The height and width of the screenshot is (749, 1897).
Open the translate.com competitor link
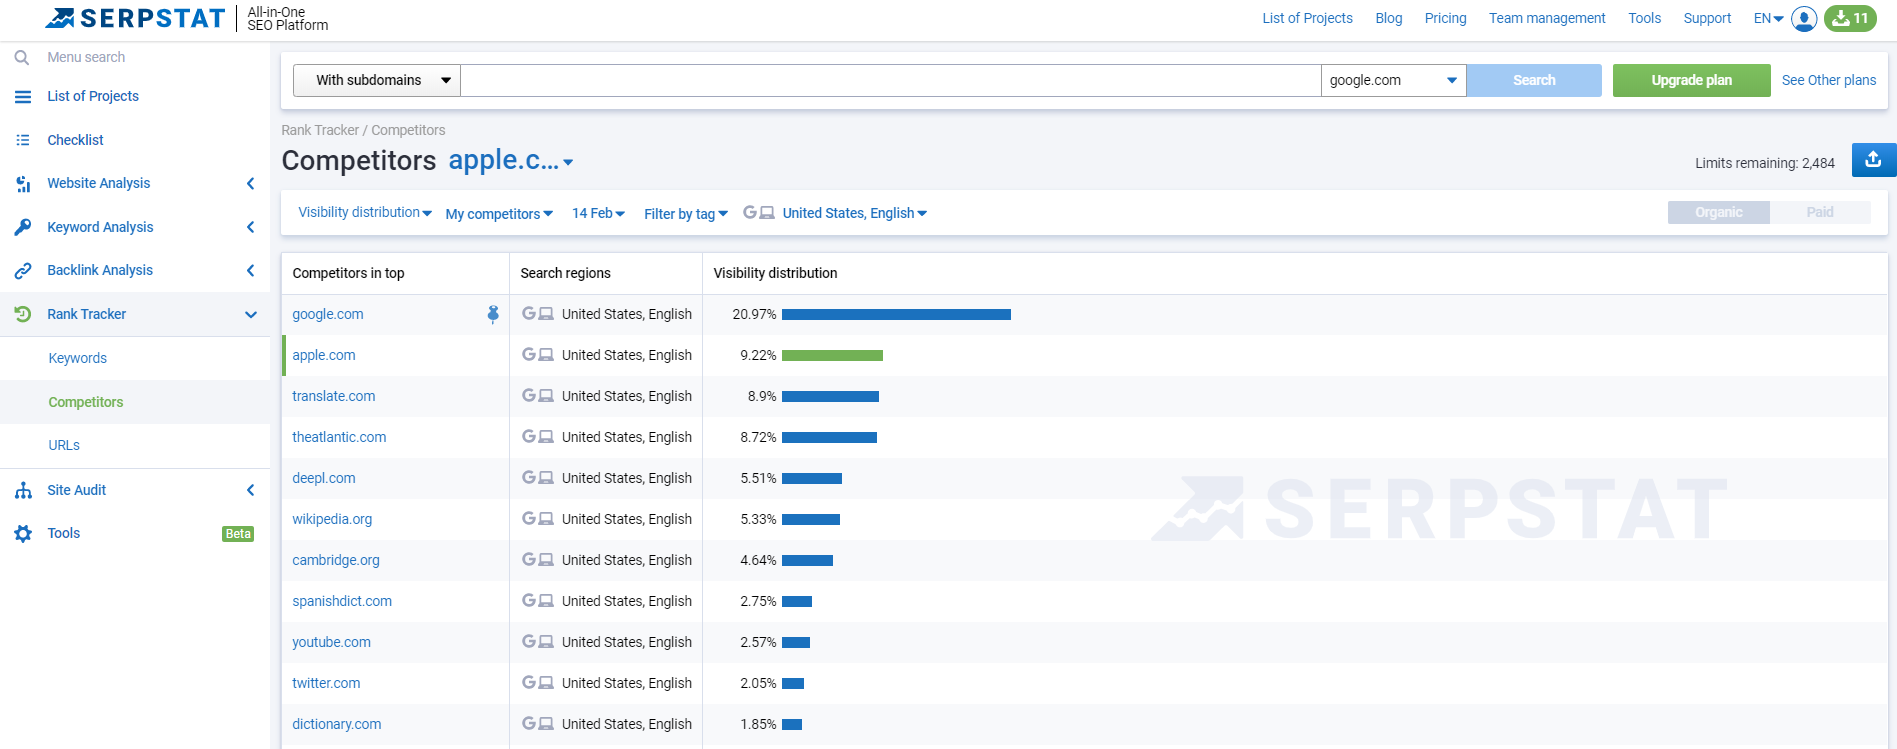click(x=334, y=396)
